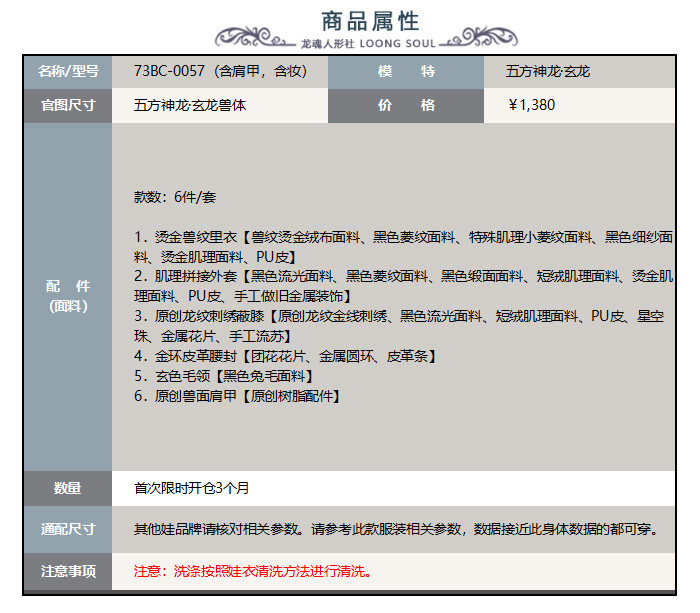Select the 模特 label cell
This screenshot has width=700, height=613.
coord(406,72)
